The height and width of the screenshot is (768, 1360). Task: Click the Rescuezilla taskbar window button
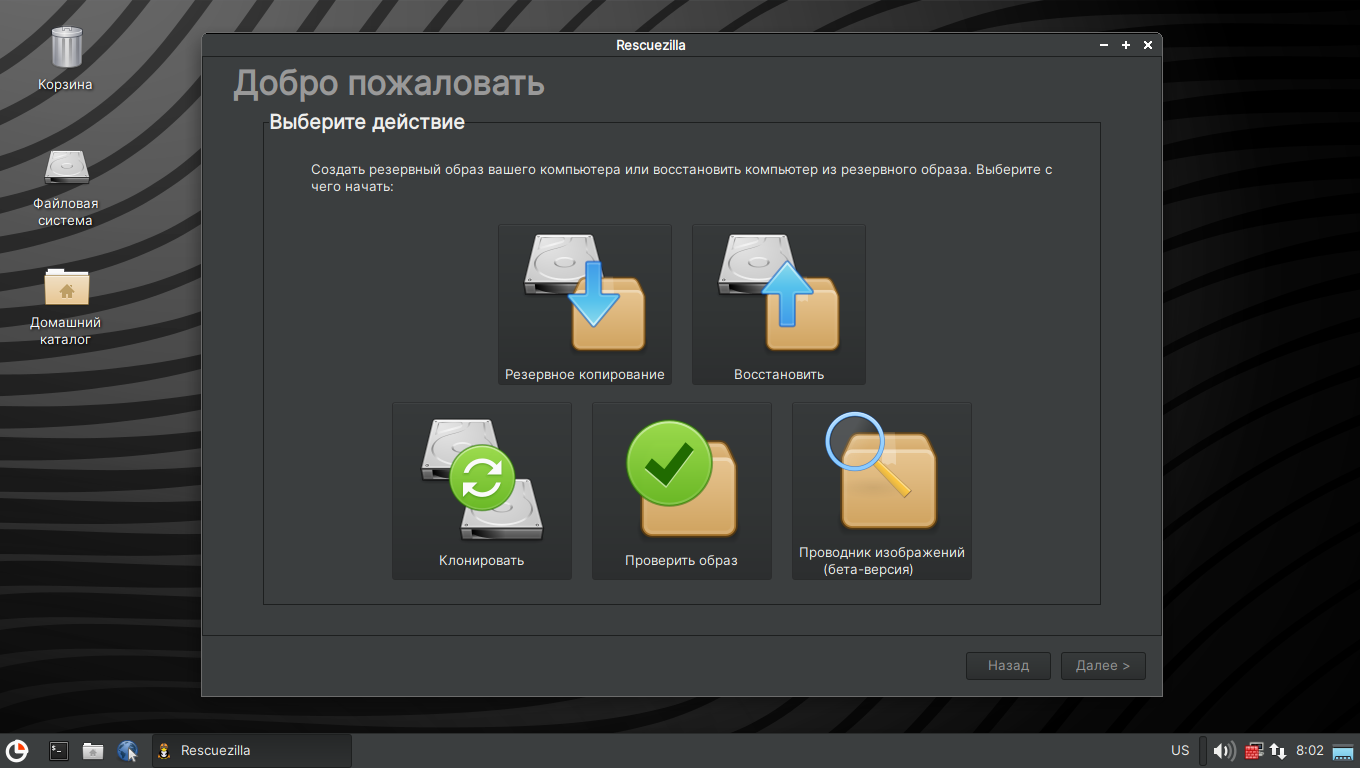coord(252,750)
